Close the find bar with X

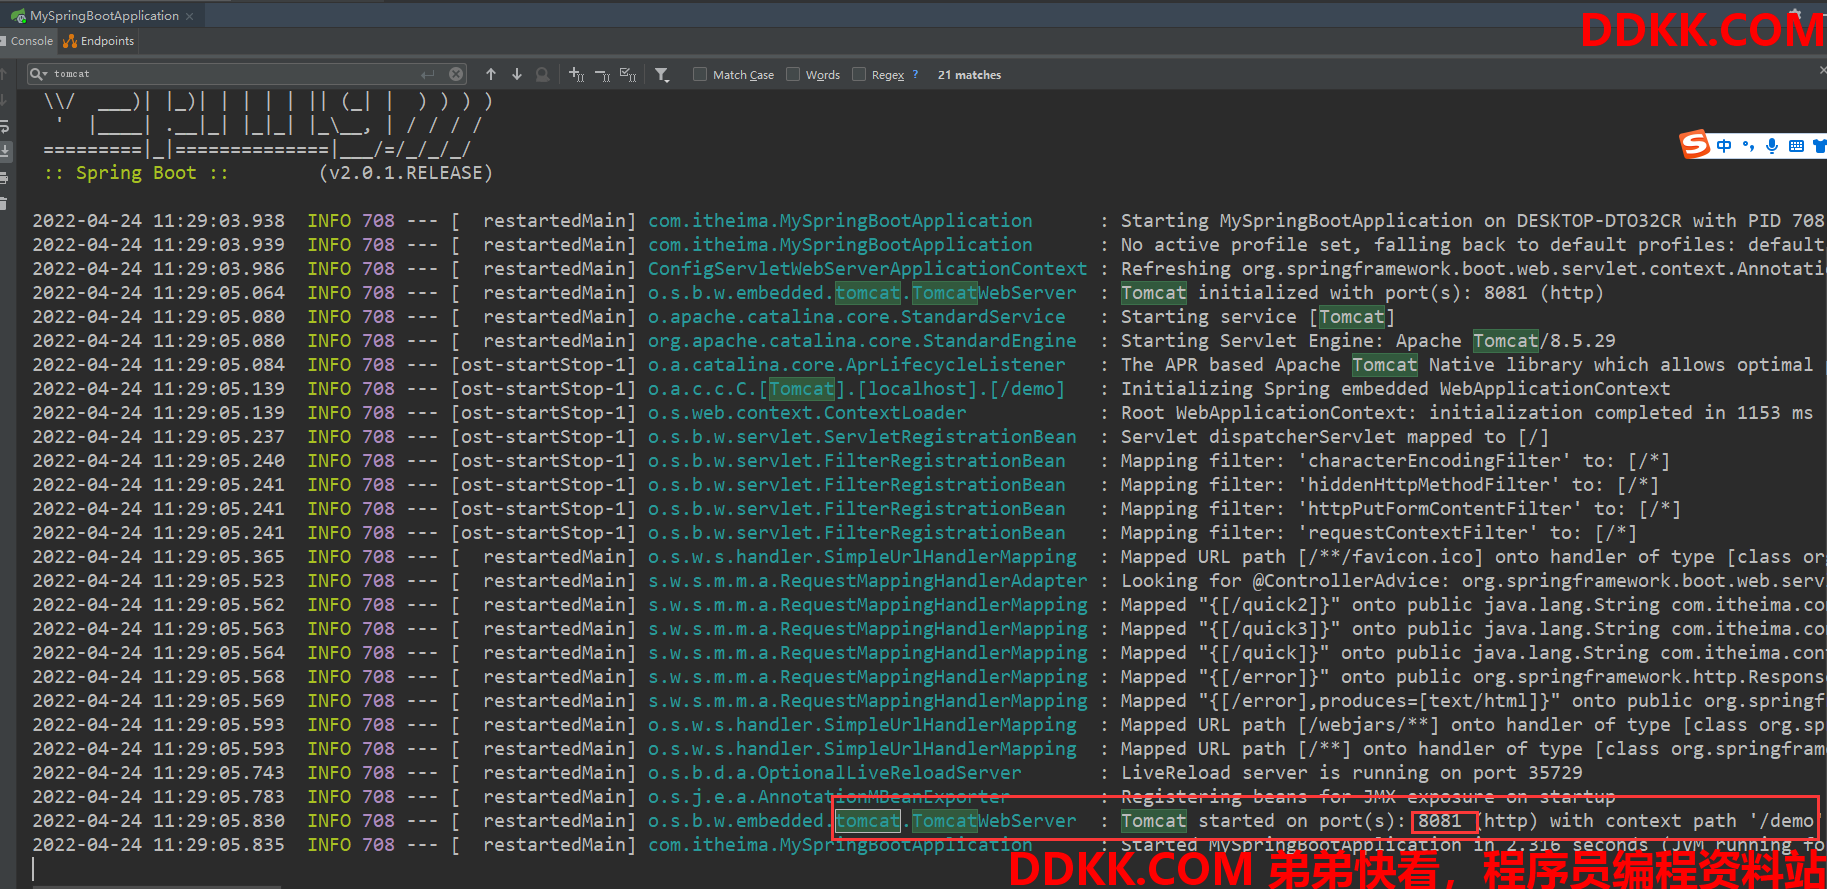(1822, 71)
